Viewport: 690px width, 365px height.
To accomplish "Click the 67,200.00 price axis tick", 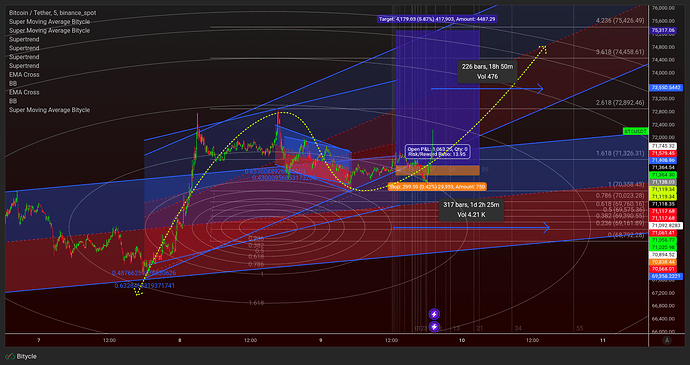I will coord(663,293).
